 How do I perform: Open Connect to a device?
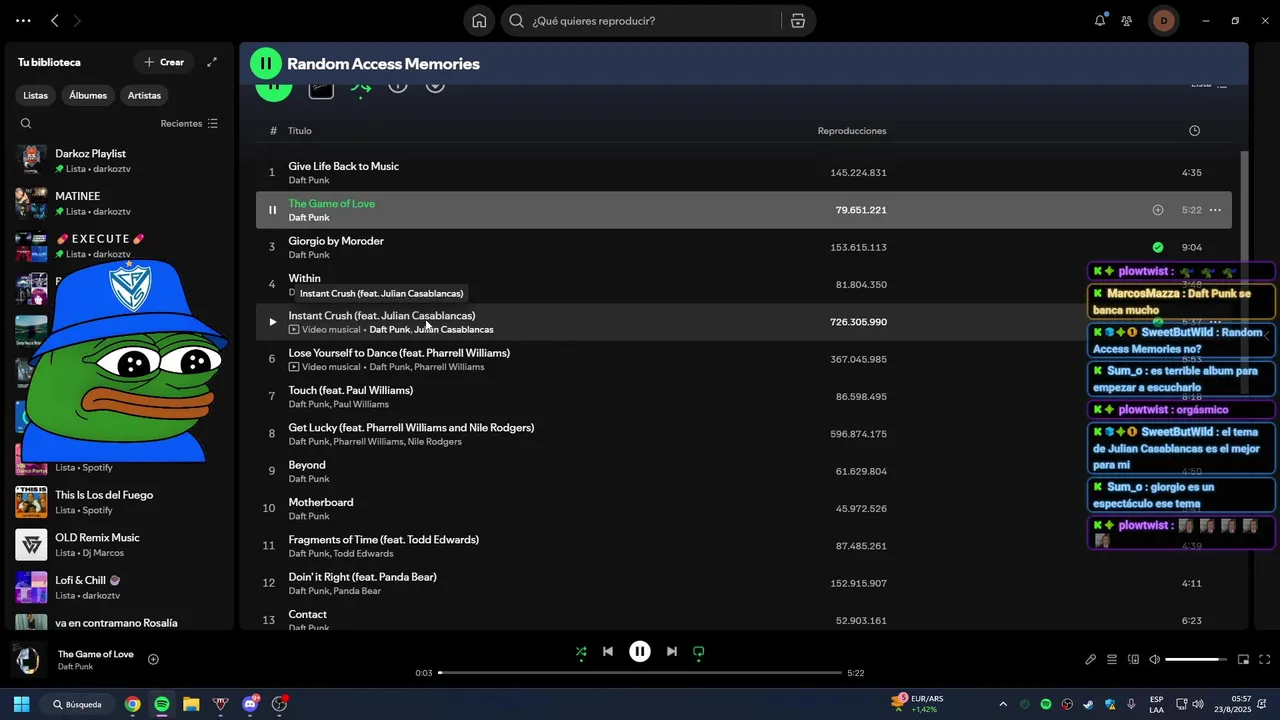click(x=1133, y=659)
